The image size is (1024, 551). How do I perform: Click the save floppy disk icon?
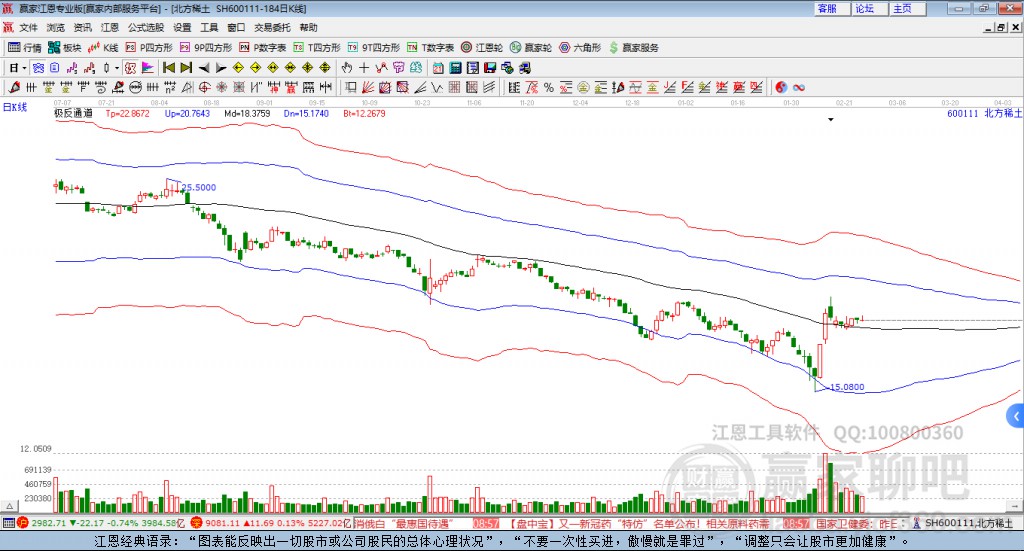(x=490, y=68)
